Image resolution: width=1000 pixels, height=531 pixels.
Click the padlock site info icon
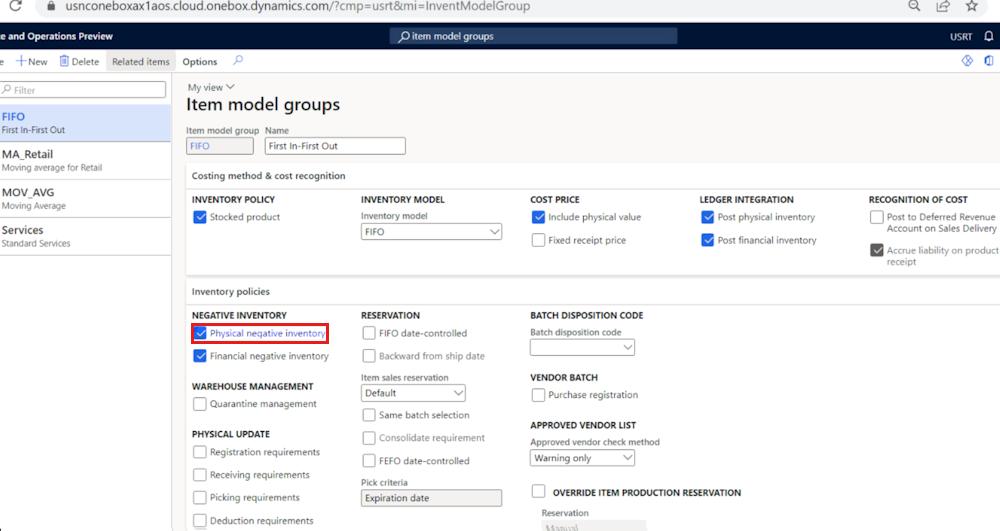pos(52,6)
